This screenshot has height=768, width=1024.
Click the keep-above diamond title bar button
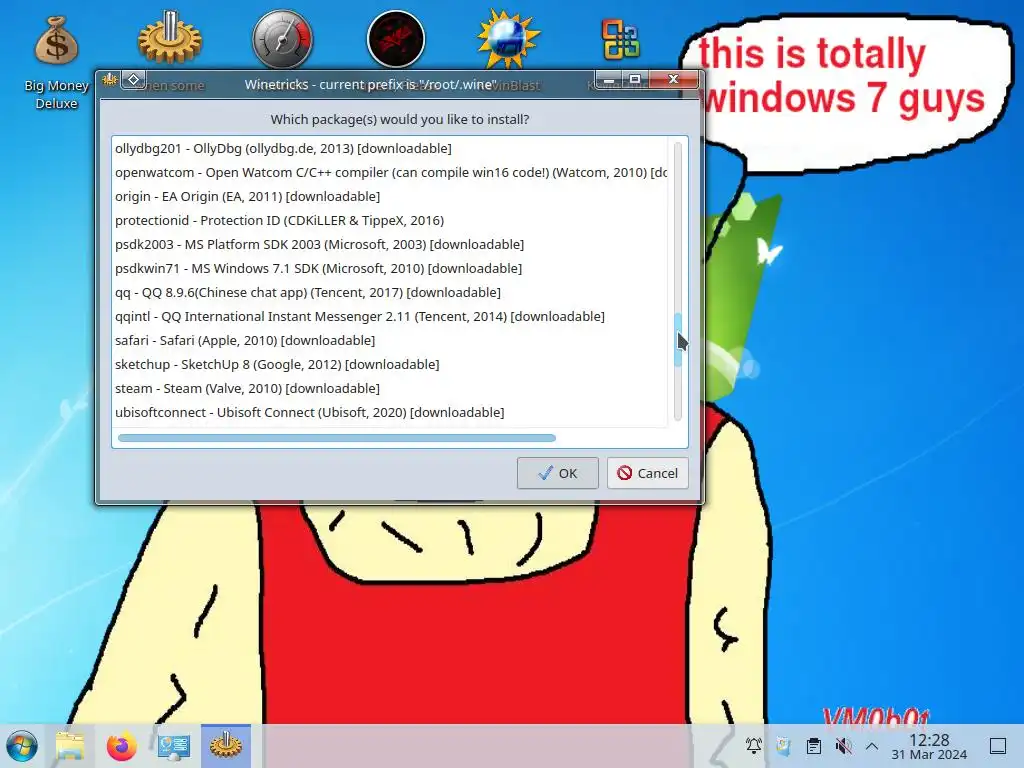[x=134, y=80]
